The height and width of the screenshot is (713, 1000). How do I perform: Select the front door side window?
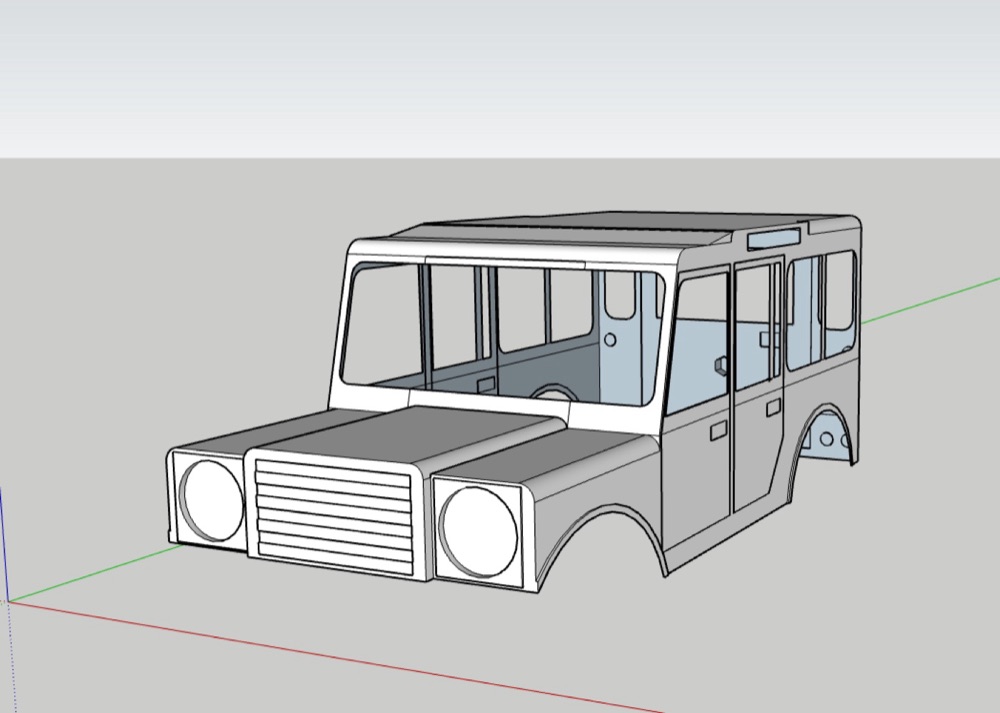[x=699, y=344]
